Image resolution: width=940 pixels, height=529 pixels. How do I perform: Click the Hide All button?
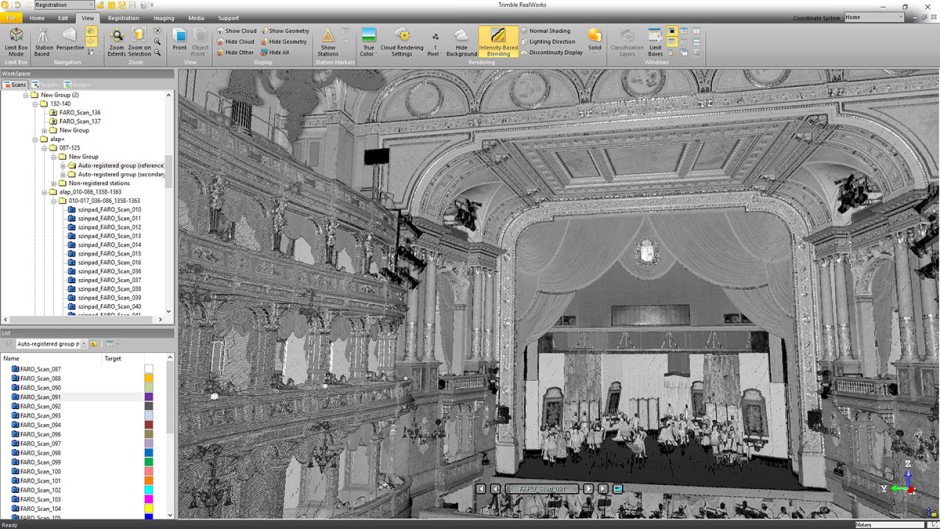[x=277, y=52]
